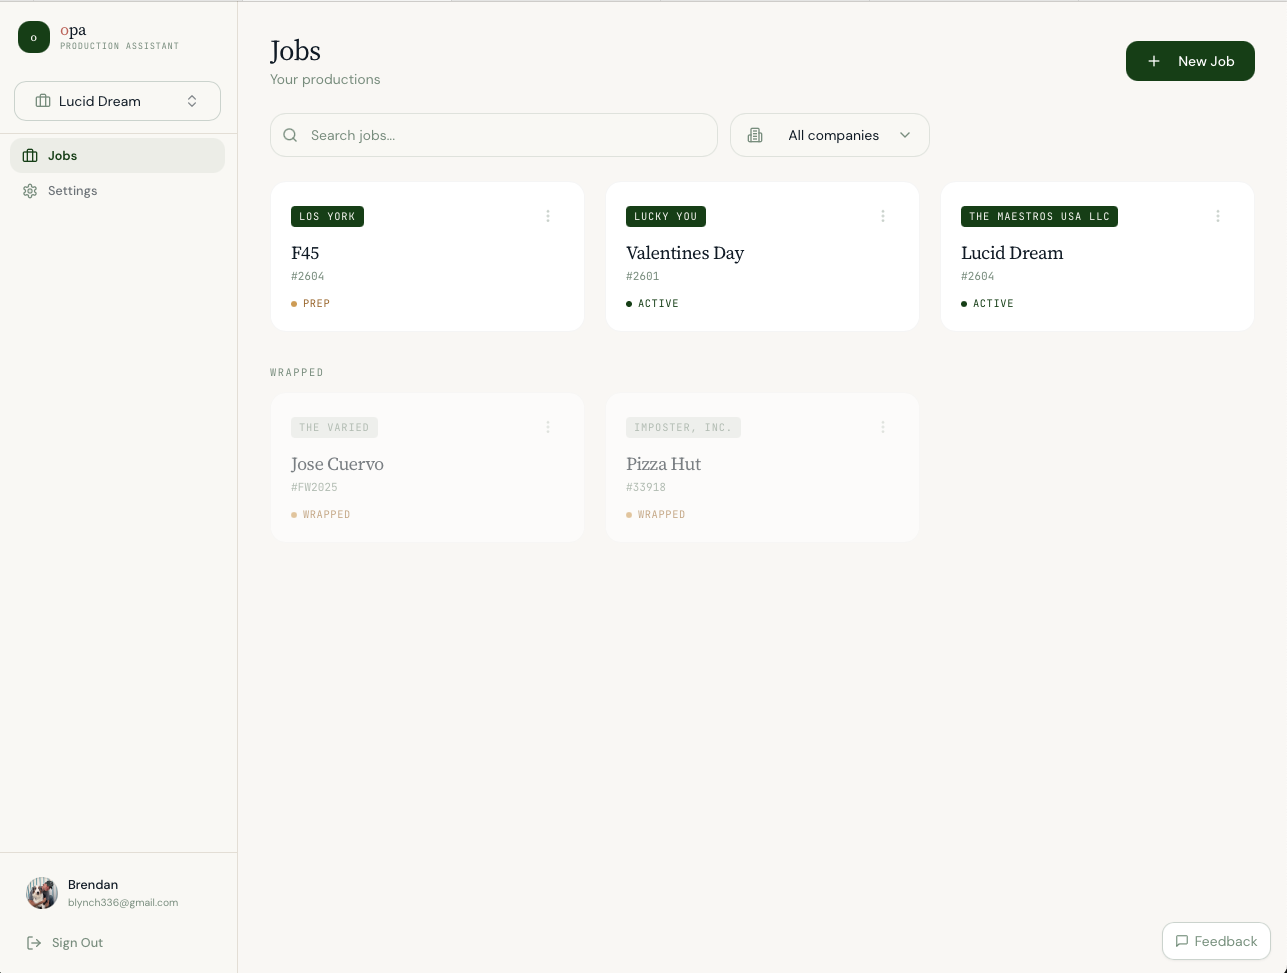Open the Valentines Day card's options menu
Screen dimensions: 1287x973
pyautogui.click(x=883, y=216)
